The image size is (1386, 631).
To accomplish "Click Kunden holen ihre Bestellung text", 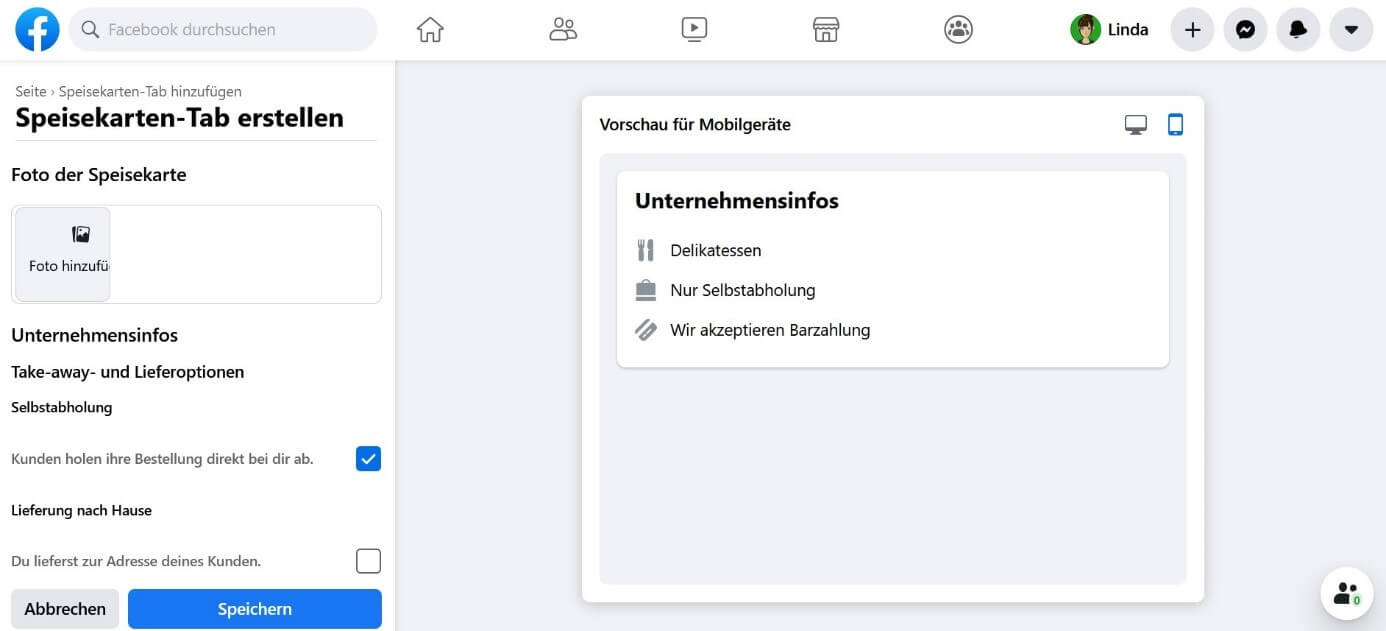I will click(x=162, y=459).
